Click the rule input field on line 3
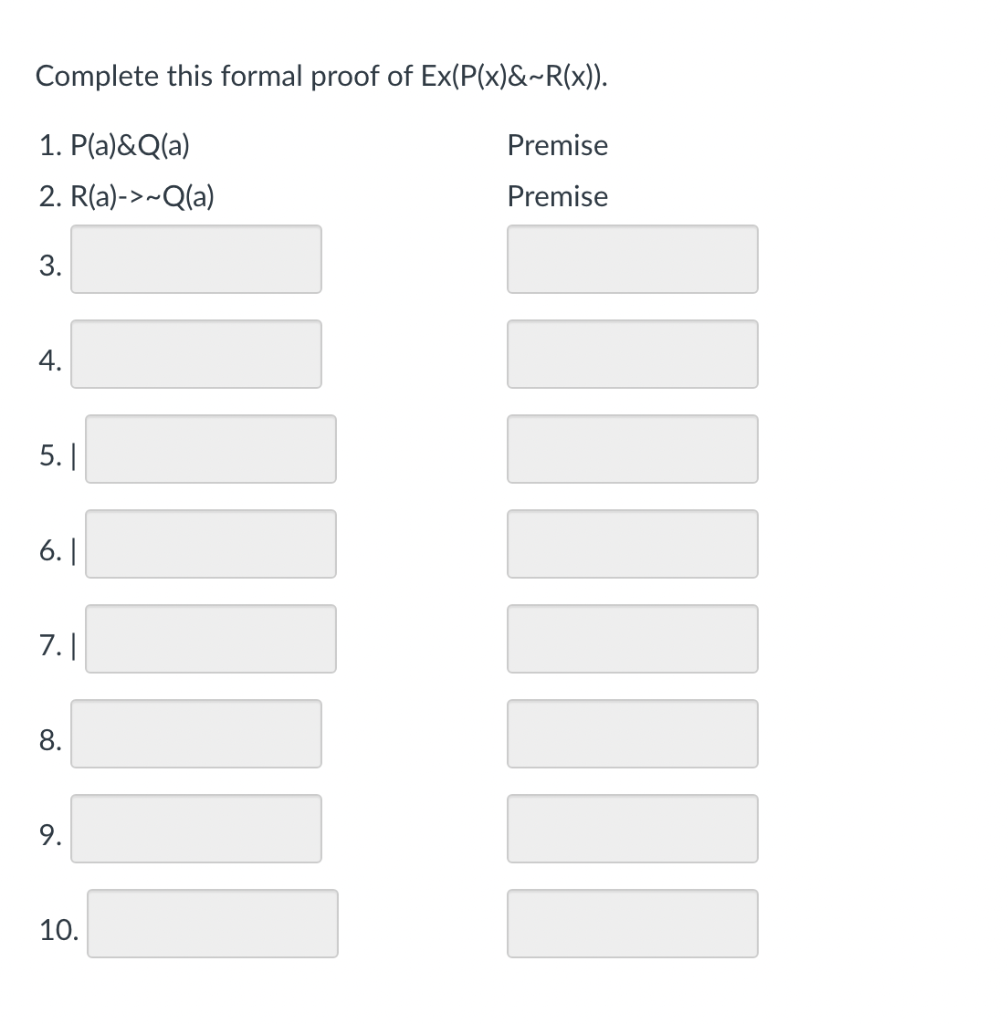The width and height of the screenshot is (1008, 1024). 633,260
